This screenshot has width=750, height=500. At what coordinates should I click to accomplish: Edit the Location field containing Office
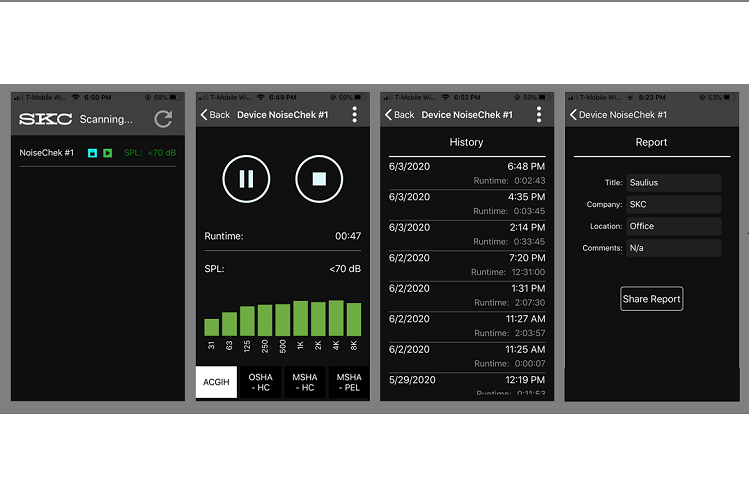coord(673,226)
